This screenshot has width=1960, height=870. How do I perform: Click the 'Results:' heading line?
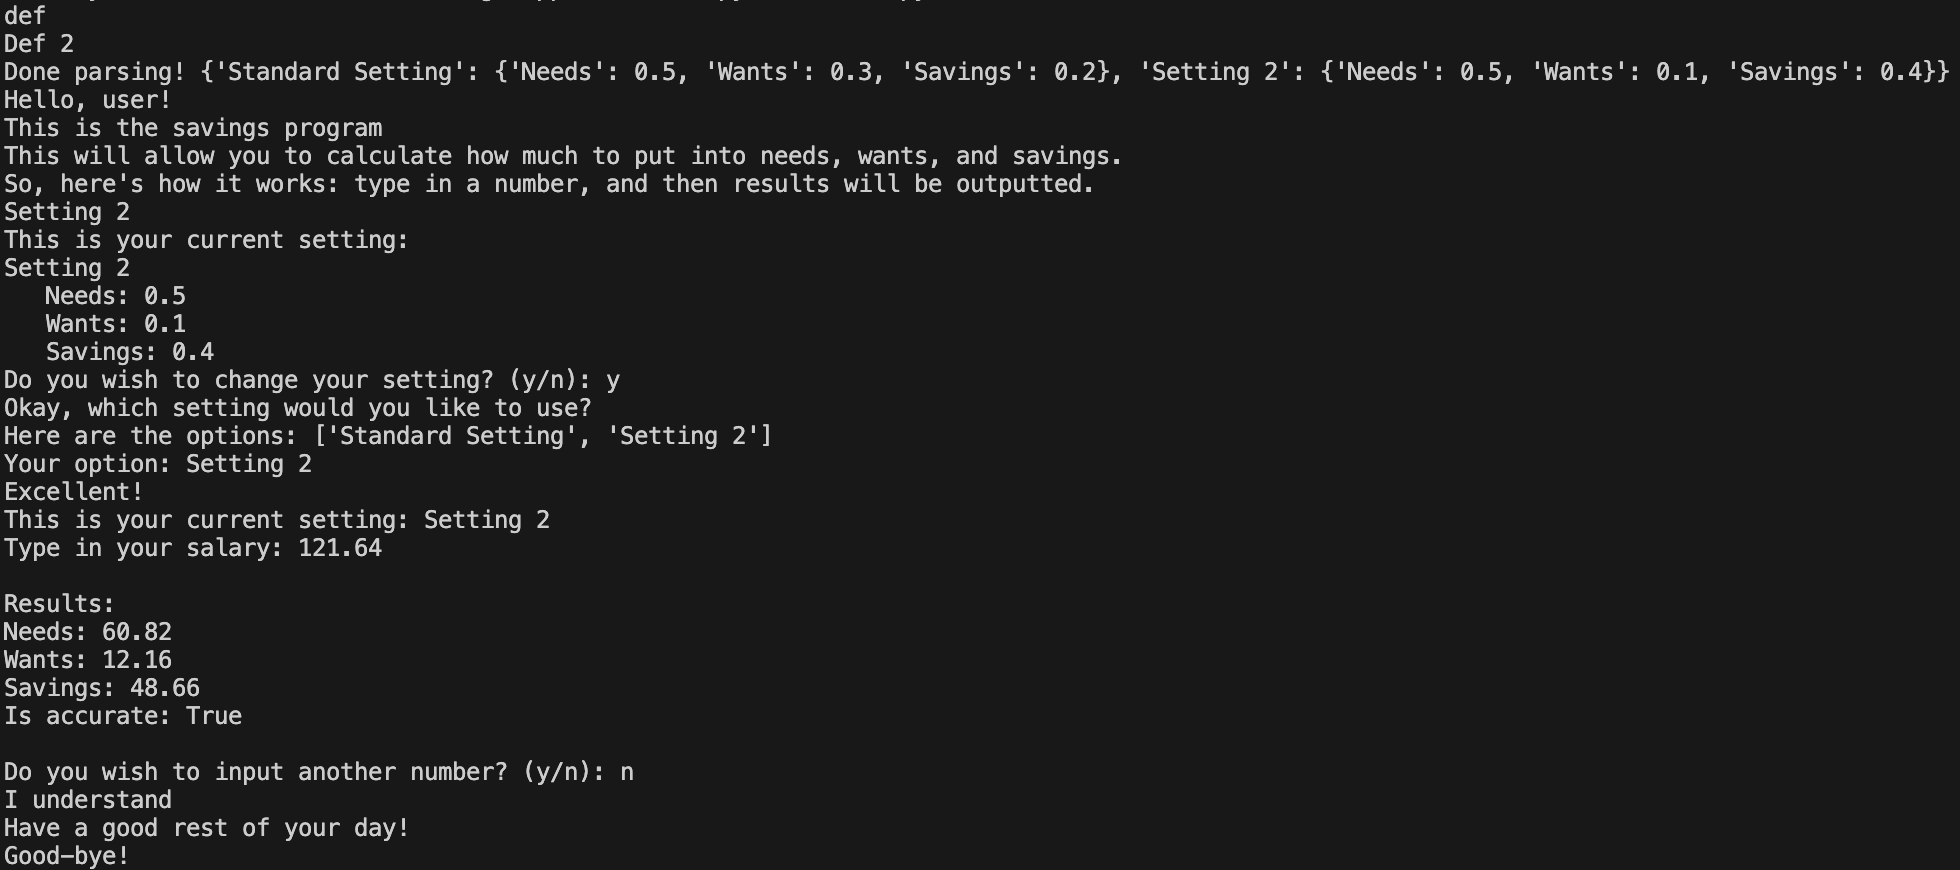pyautogui.click(x=60, y=604)
